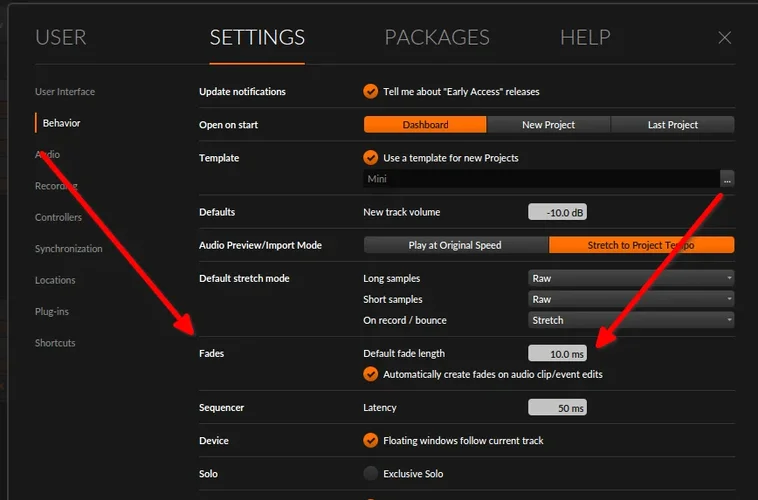
Task: Expand the Short samples stretch mode dropdown
Action: (631, 299)
